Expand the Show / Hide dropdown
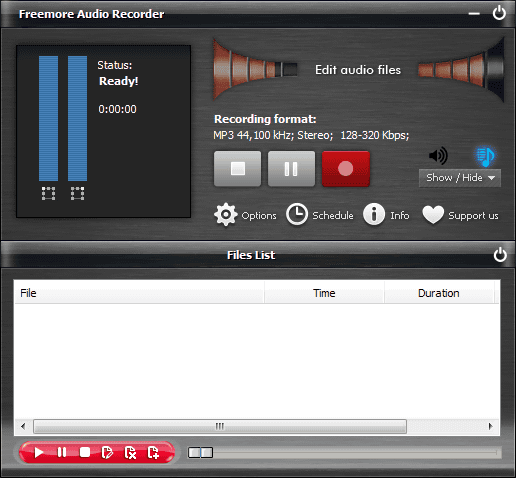Image resolution: width=516 pixels, height=478 pixels. coord(460,178)
